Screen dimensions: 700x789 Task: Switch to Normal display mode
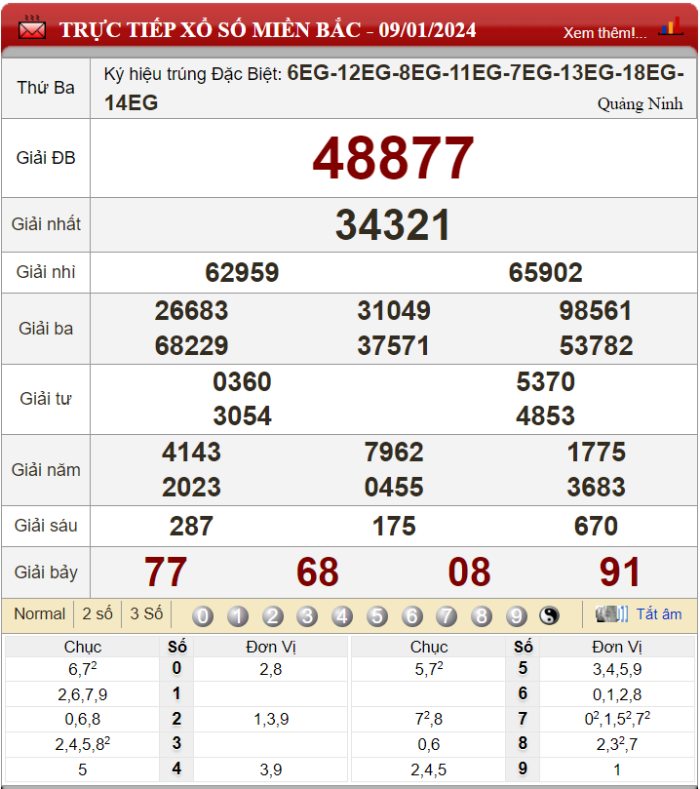(40, 614)
